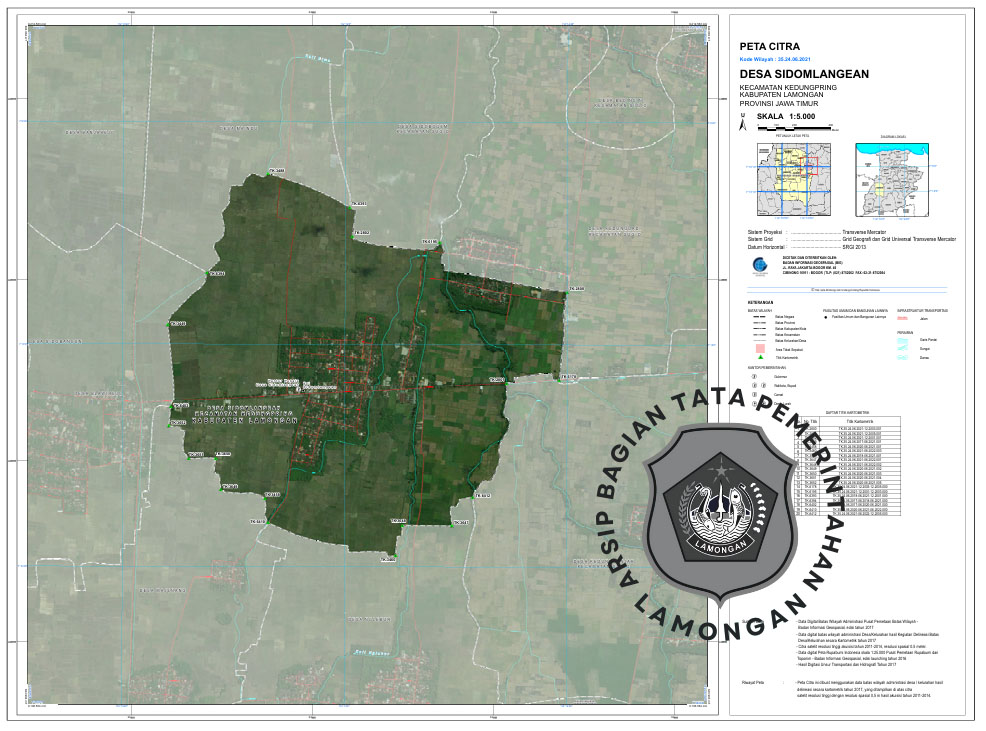Click the Jalan road symbol in legend
The image size is (986, 731).
(x=902, y=318)
